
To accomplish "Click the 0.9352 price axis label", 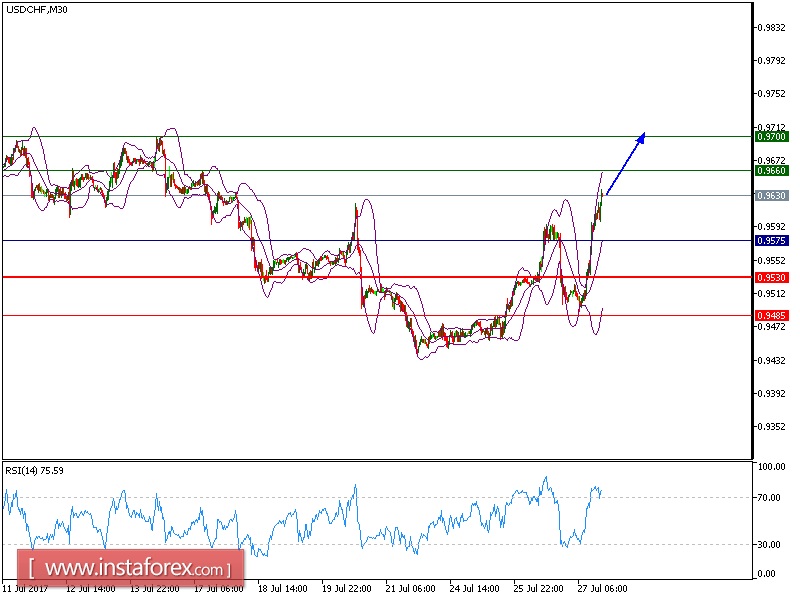I will [771, 427].
